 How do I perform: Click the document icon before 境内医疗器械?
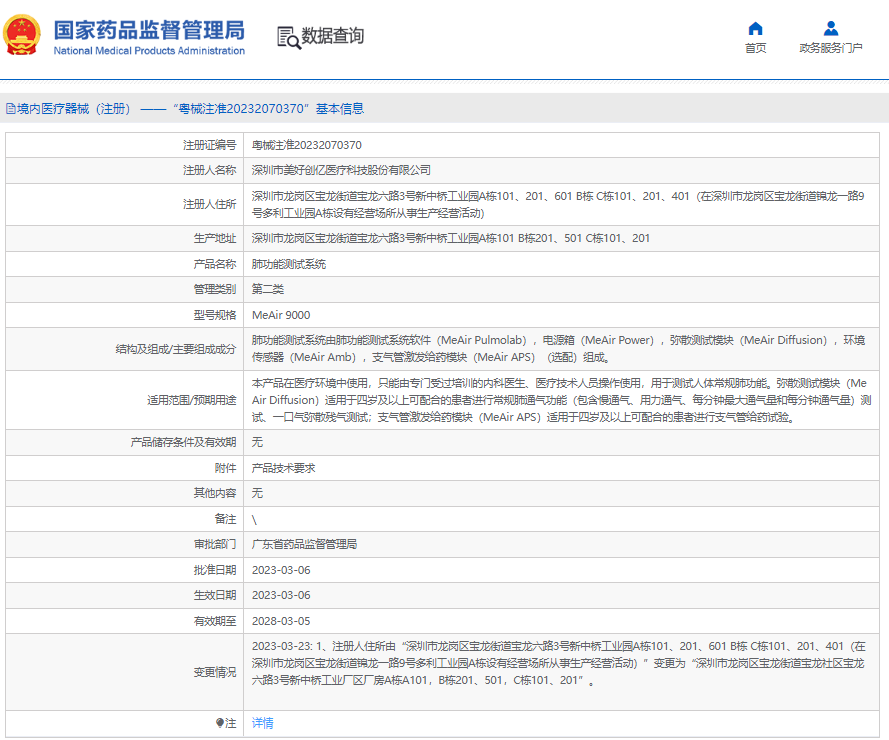click(11, 109)
